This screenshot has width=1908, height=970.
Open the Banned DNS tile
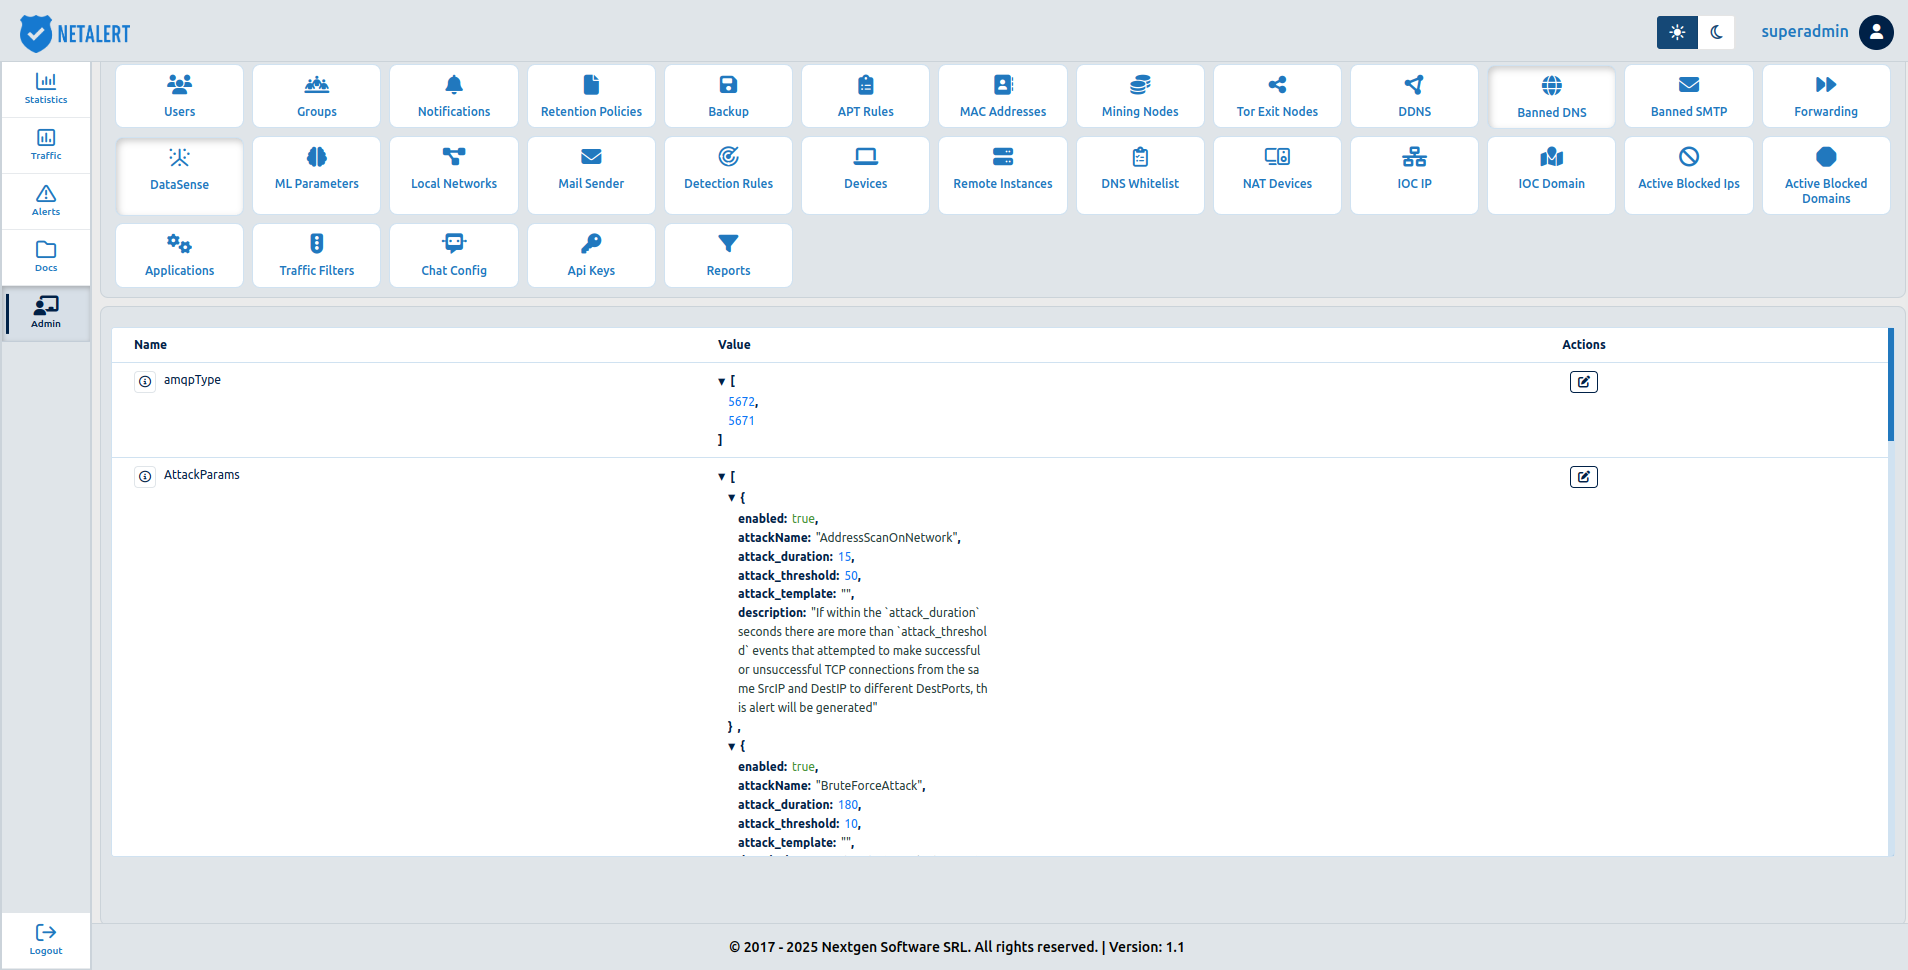(x=1552, y=97)
